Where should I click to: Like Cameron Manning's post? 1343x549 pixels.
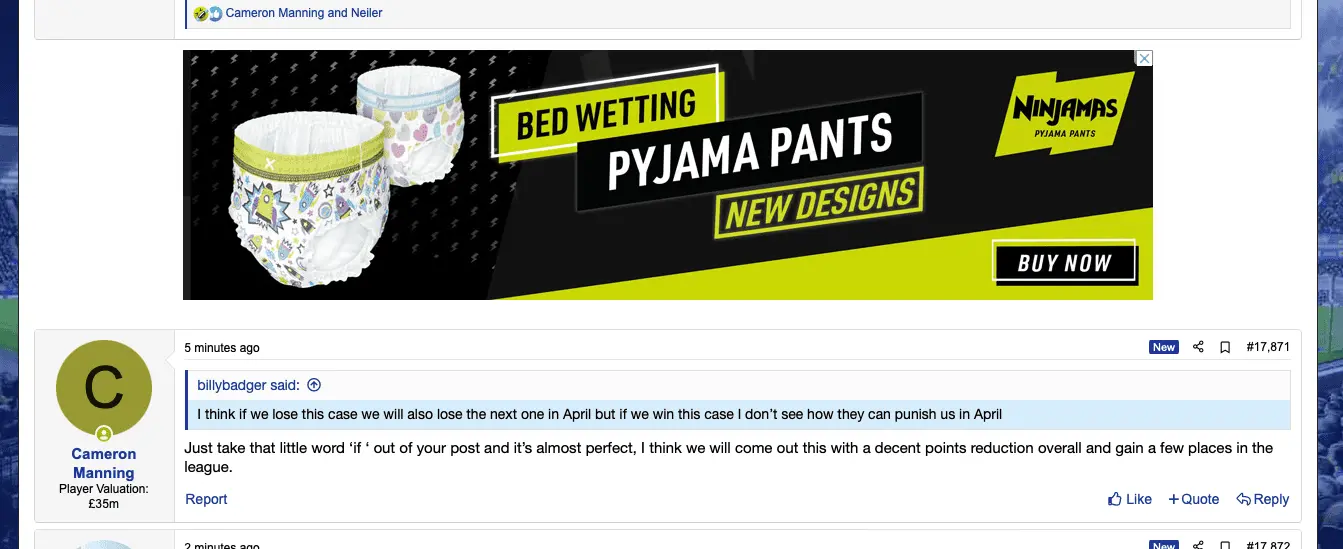tap(1130, 499)
